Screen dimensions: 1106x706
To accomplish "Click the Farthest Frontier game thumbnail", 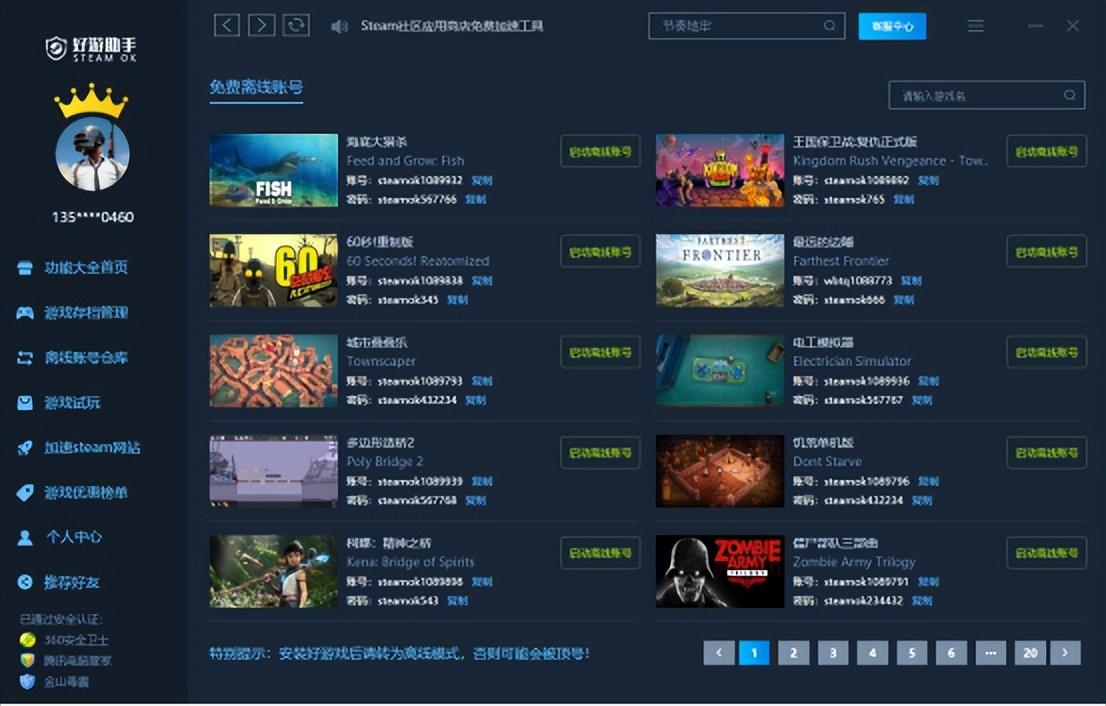I will (x=719, y=271).
